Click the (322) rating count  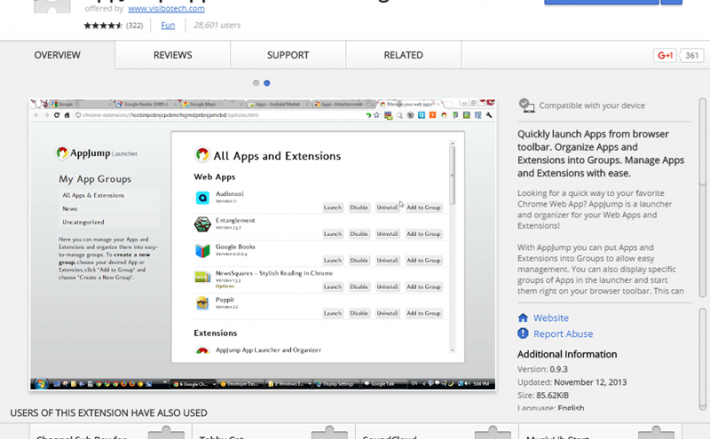[x=134, y=25]
